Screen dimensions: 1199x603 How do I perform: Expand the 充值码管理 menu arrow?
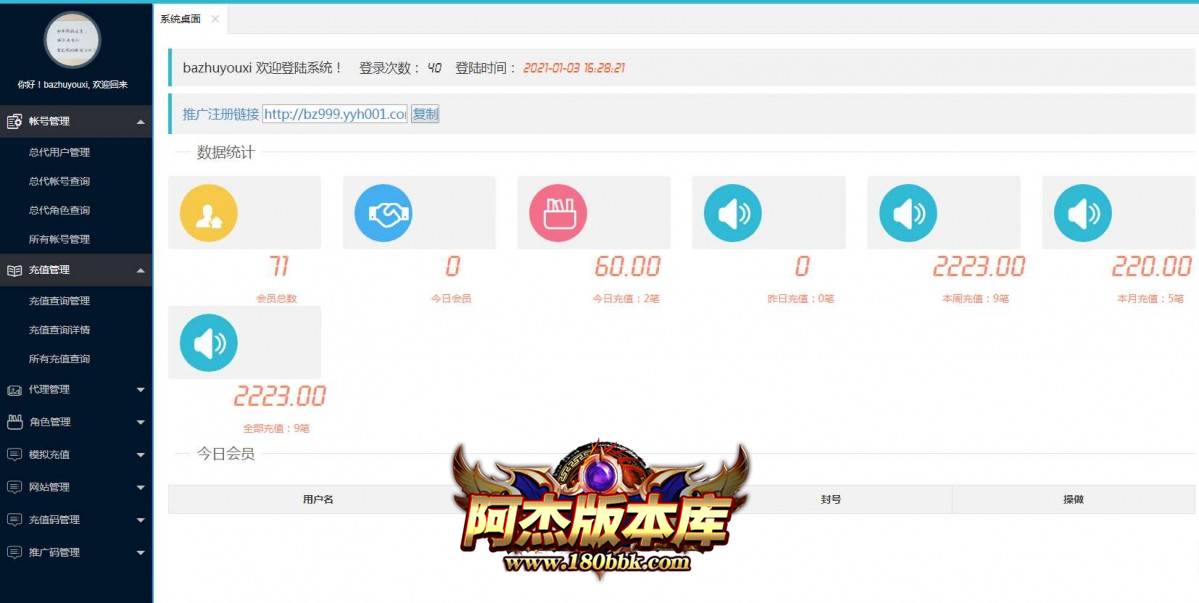pyautogui.click(x=140, y=520)
